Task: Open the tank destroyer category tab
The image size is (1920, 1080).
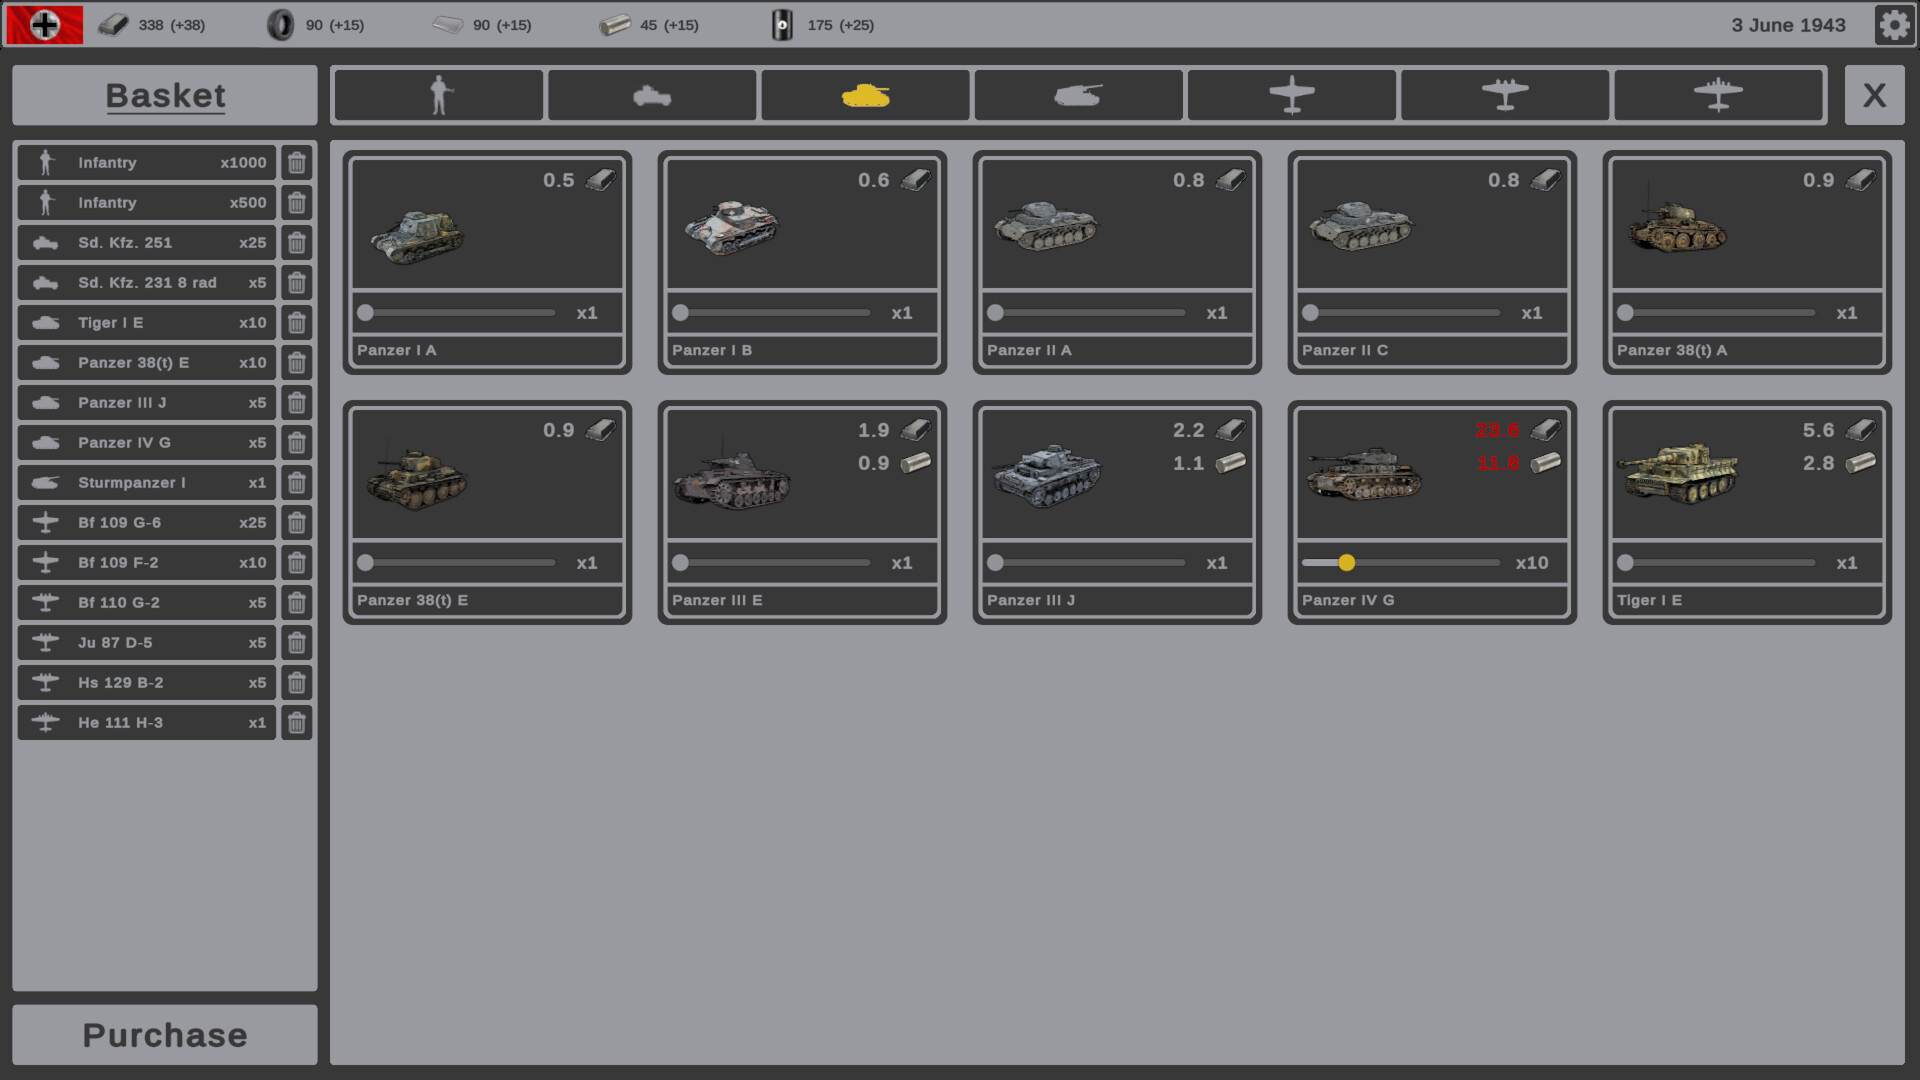Action: [x=1078, y=96]
